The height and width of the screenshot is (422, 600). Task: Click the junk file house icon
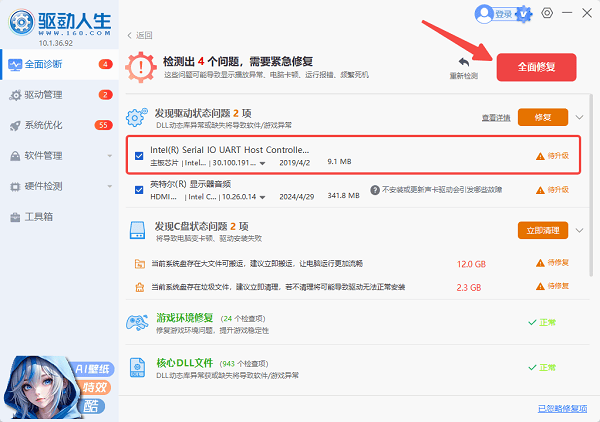tap(140, 287)
